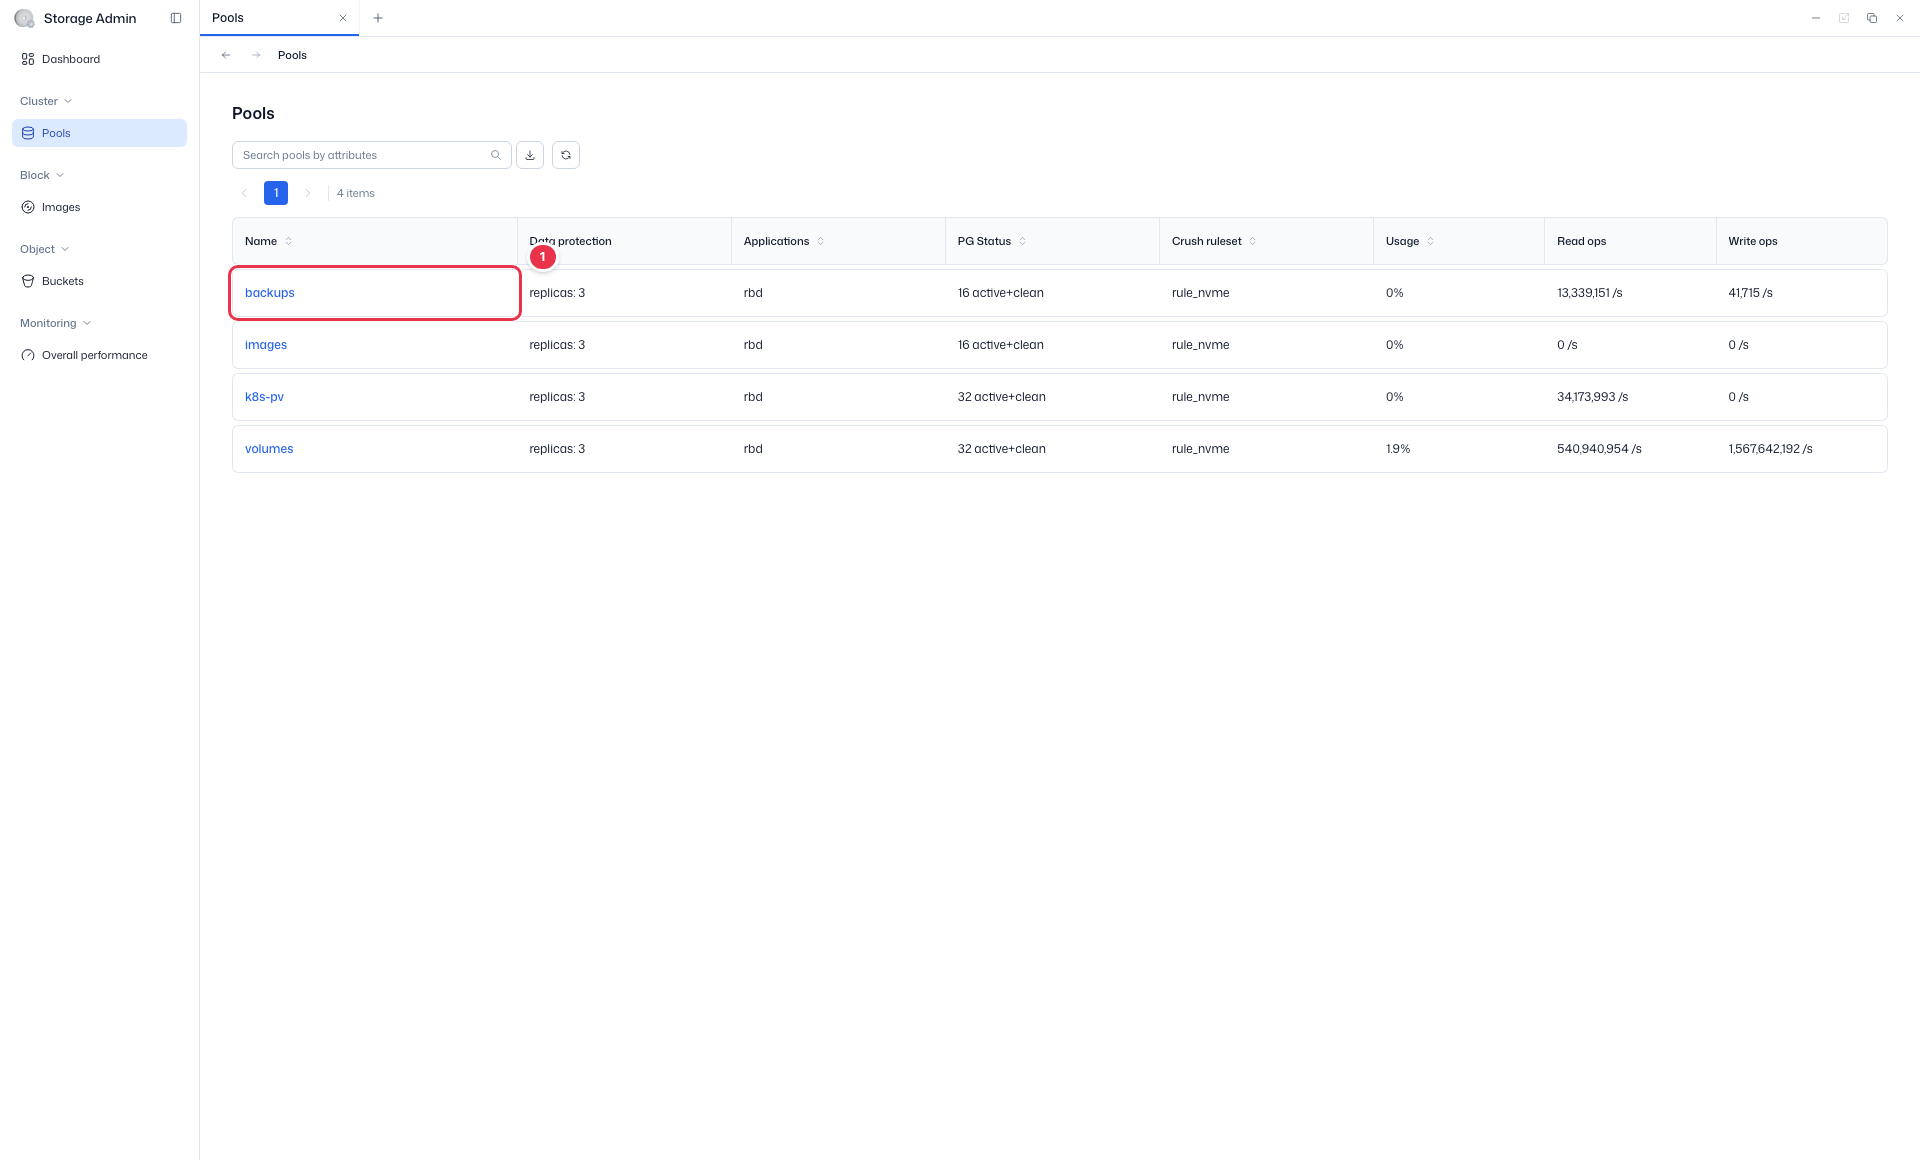Viewport: 1920px width, 1160px height.
Task: Click the 1.9% usage cell
Action: tap(1398, 449)
